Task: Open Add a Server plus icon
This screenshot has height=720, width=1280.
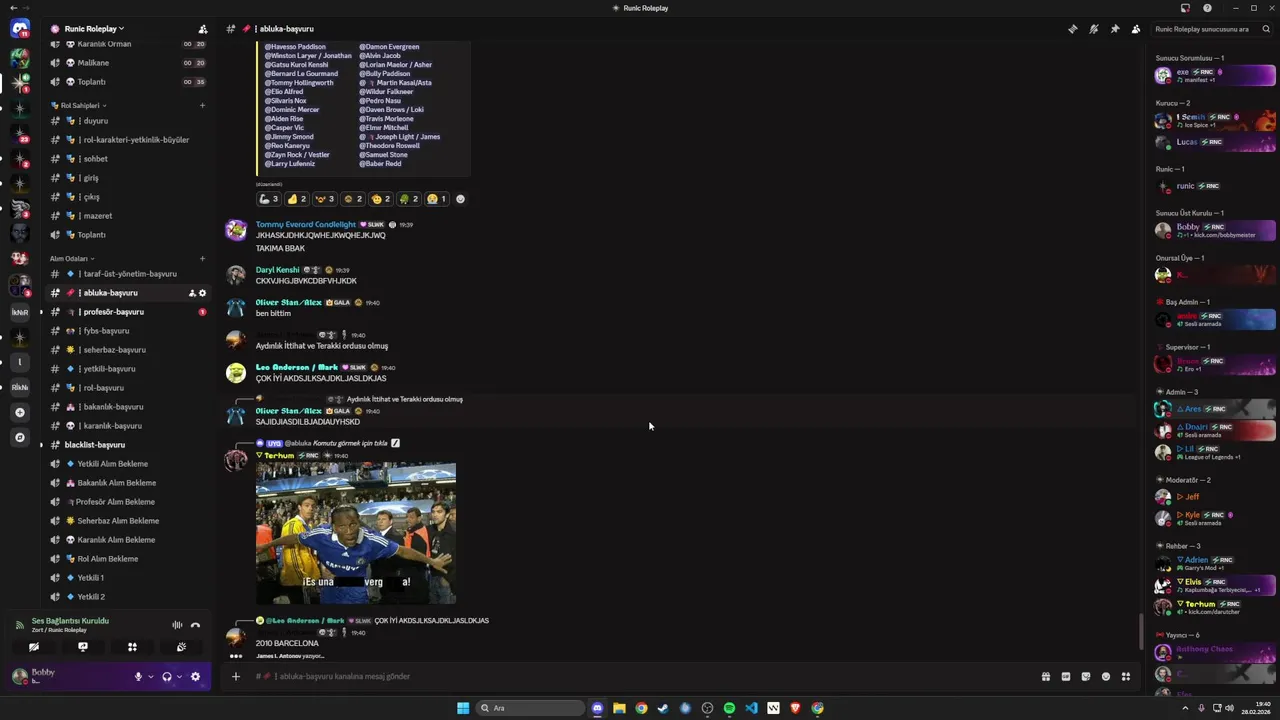Action: click(19, 412)
